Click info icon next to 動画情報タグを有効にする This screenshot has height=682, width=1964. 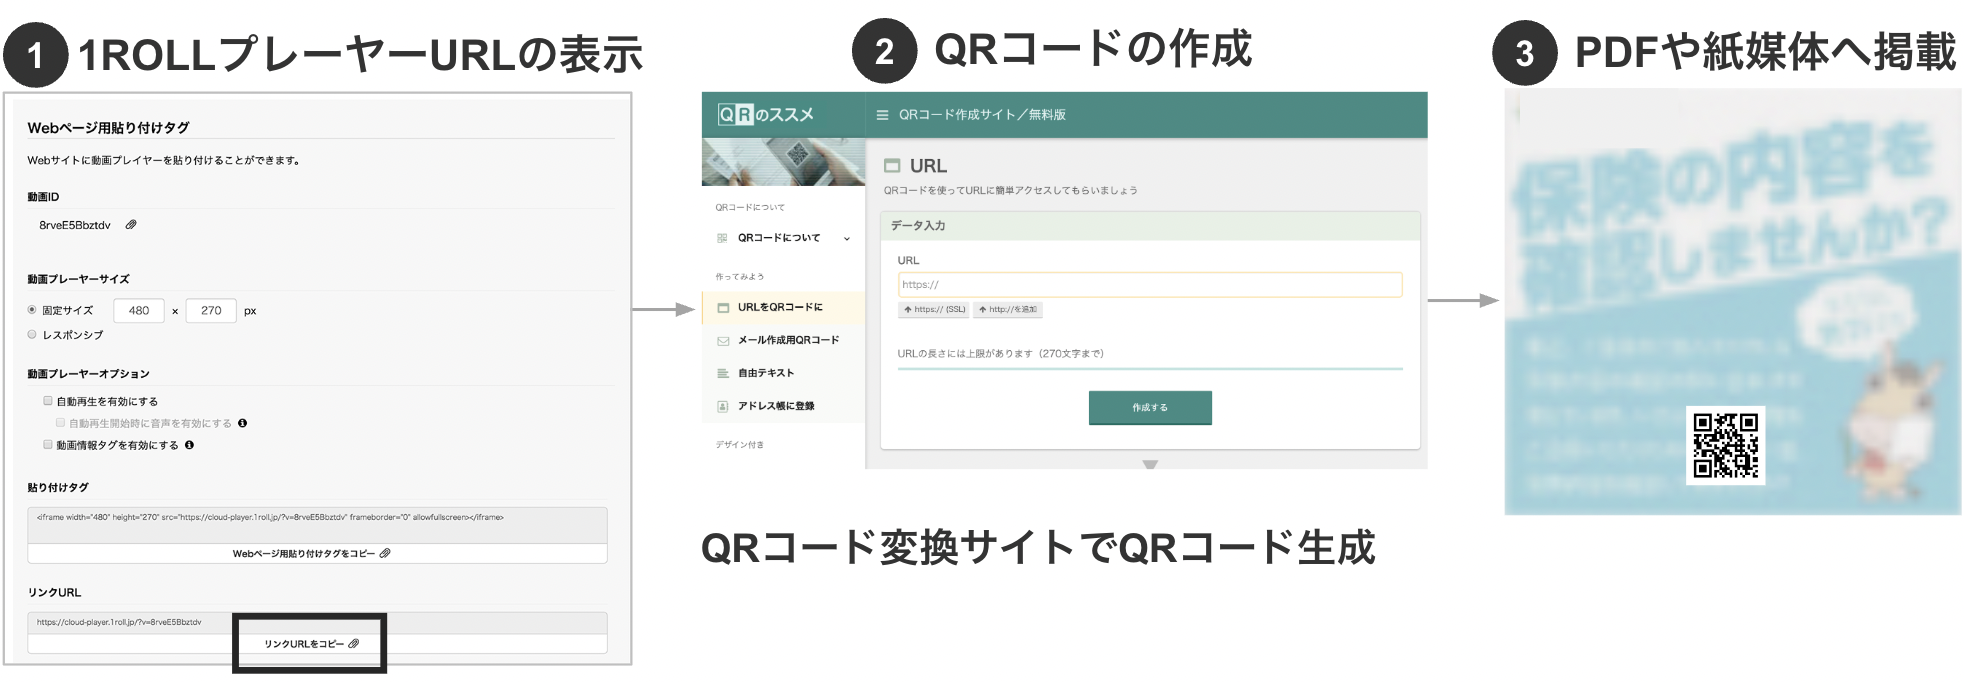(x=189, y=445)
